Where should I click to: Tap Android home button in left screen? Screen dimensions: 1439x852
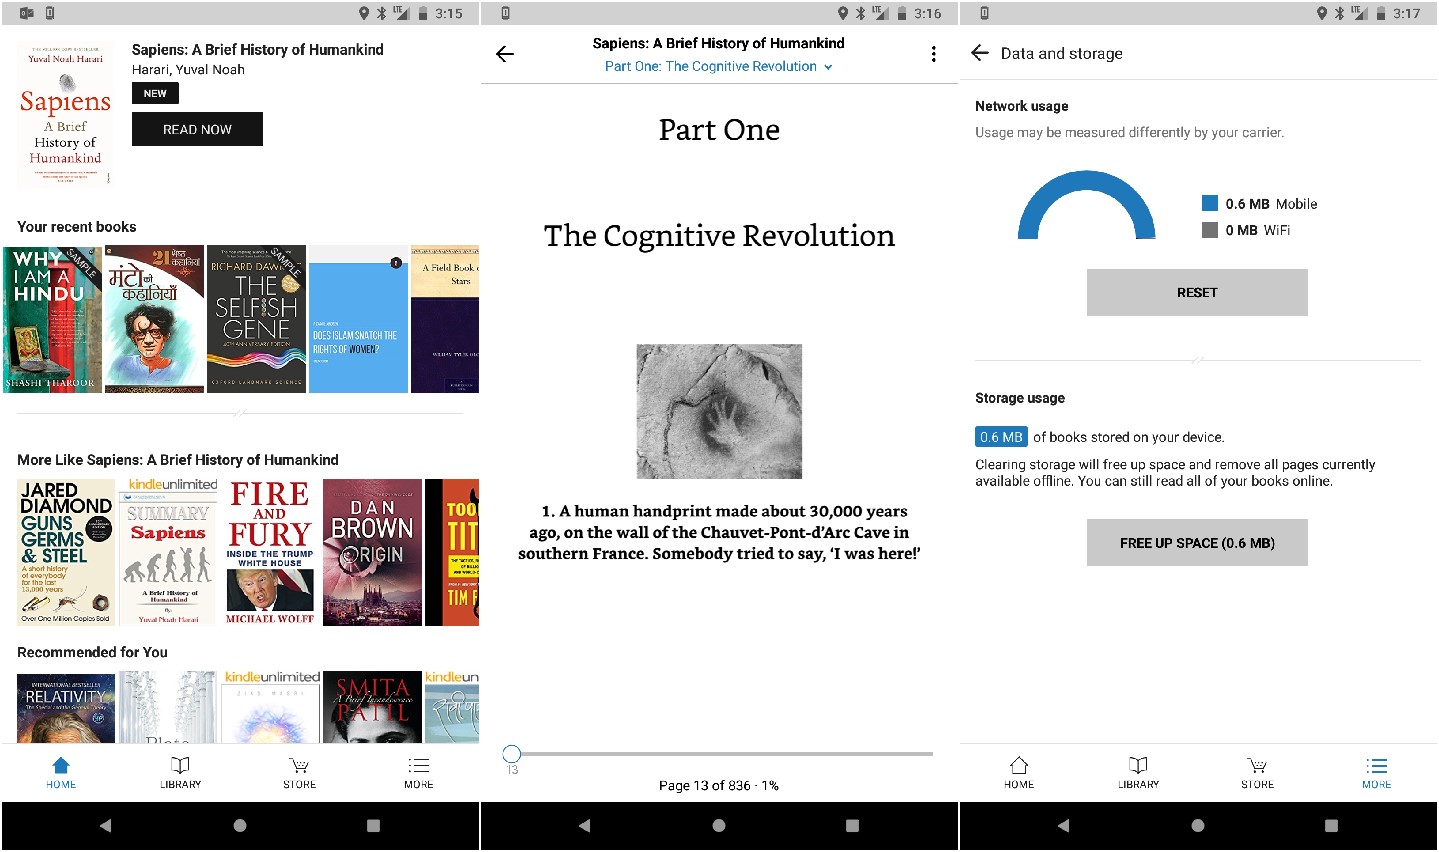(x=240, y=826)
